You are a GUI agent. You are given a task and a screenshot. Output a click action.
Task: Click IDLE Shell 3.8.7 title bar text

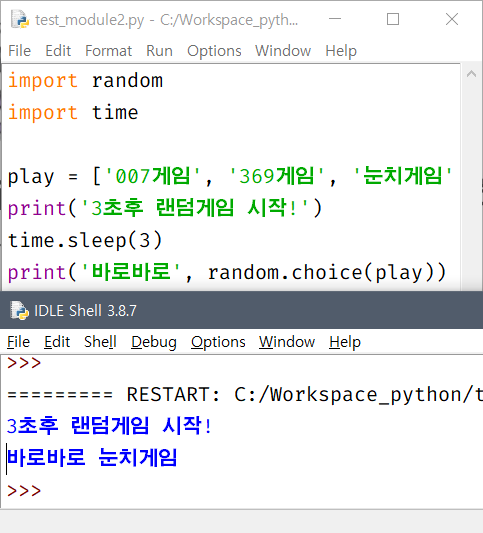tap(85, 311)
